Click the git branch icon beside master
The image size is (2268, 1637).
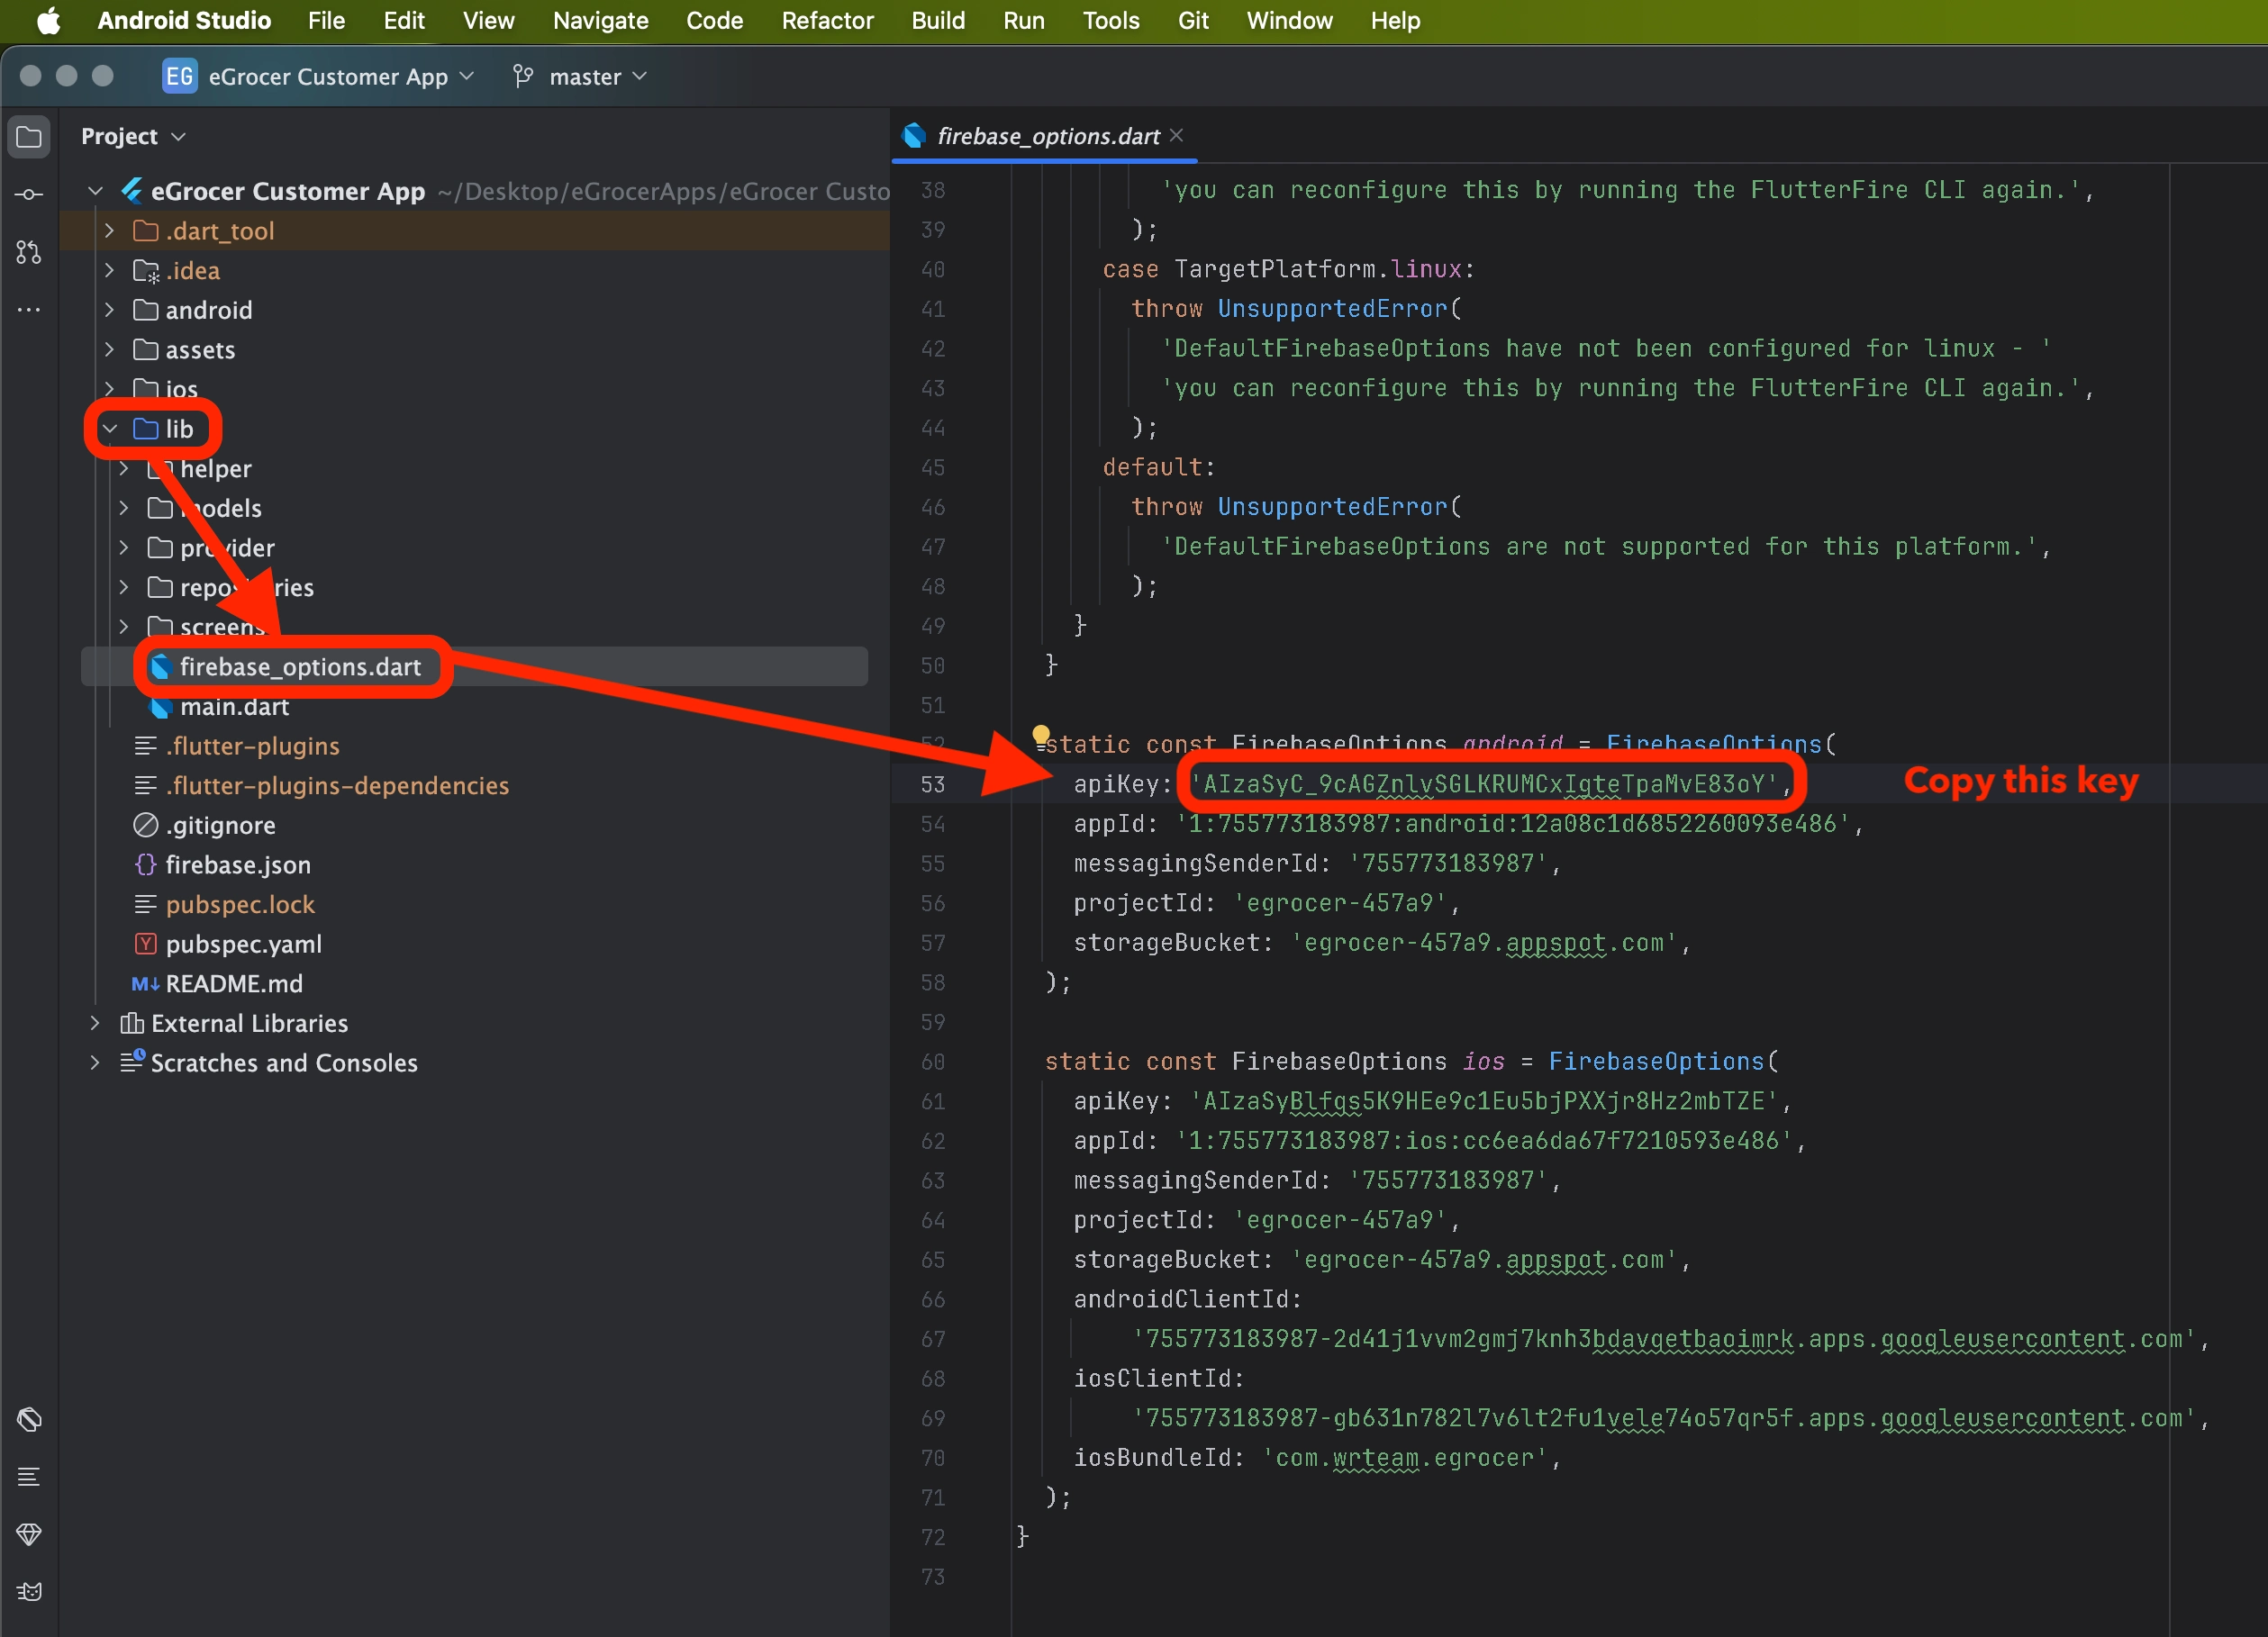pos(522,77)
